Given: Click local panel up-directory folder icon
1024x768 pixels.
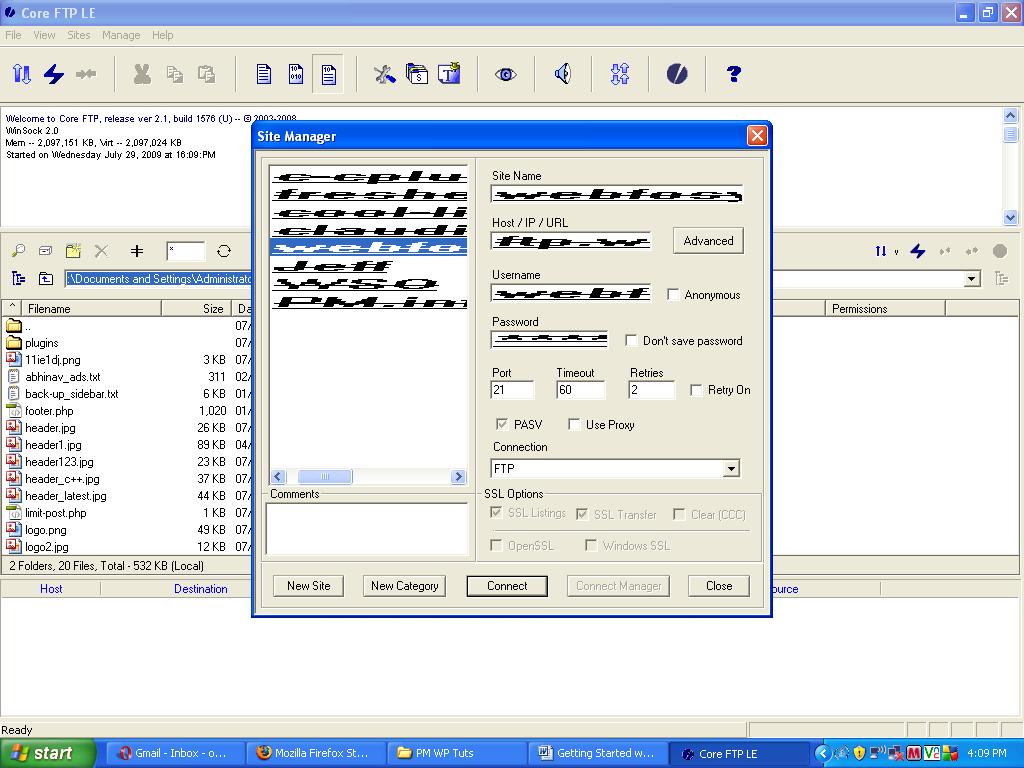Looking at the screenshot, I should [46, 279].
